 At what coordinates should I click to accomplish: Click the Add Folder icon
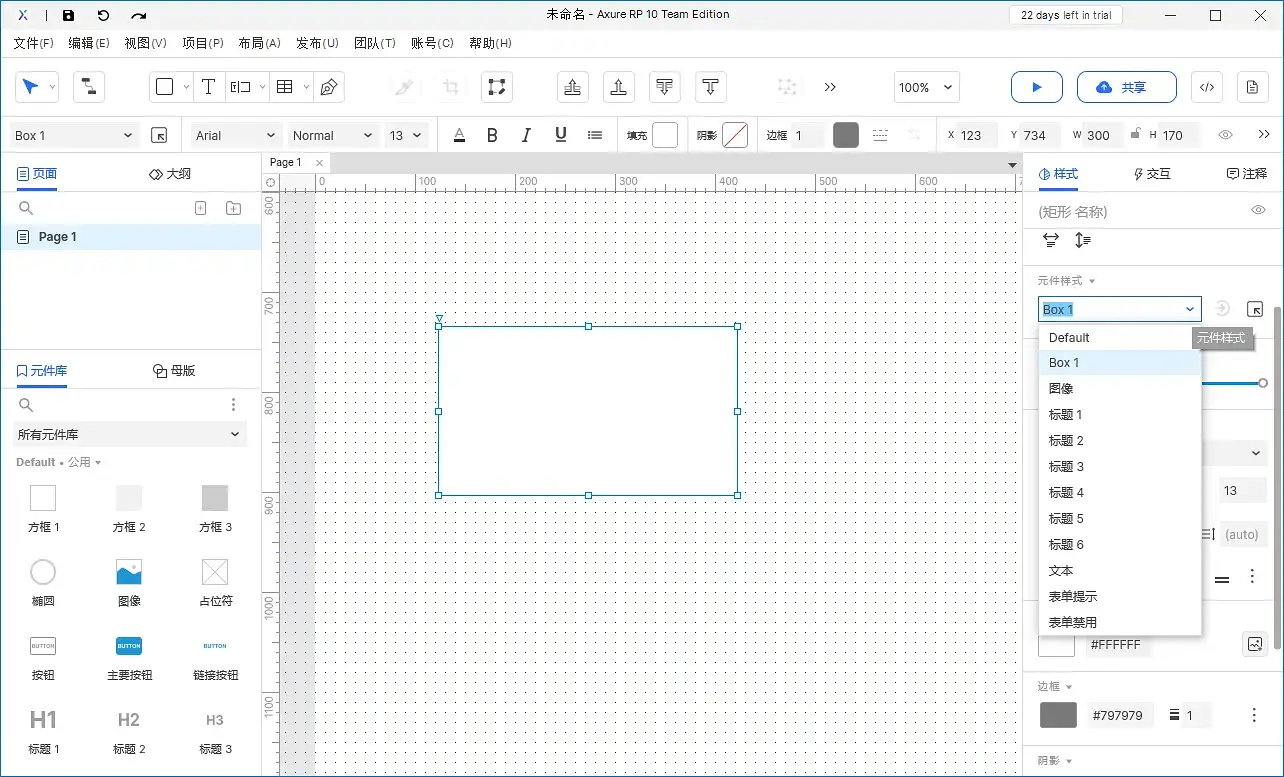233,208
